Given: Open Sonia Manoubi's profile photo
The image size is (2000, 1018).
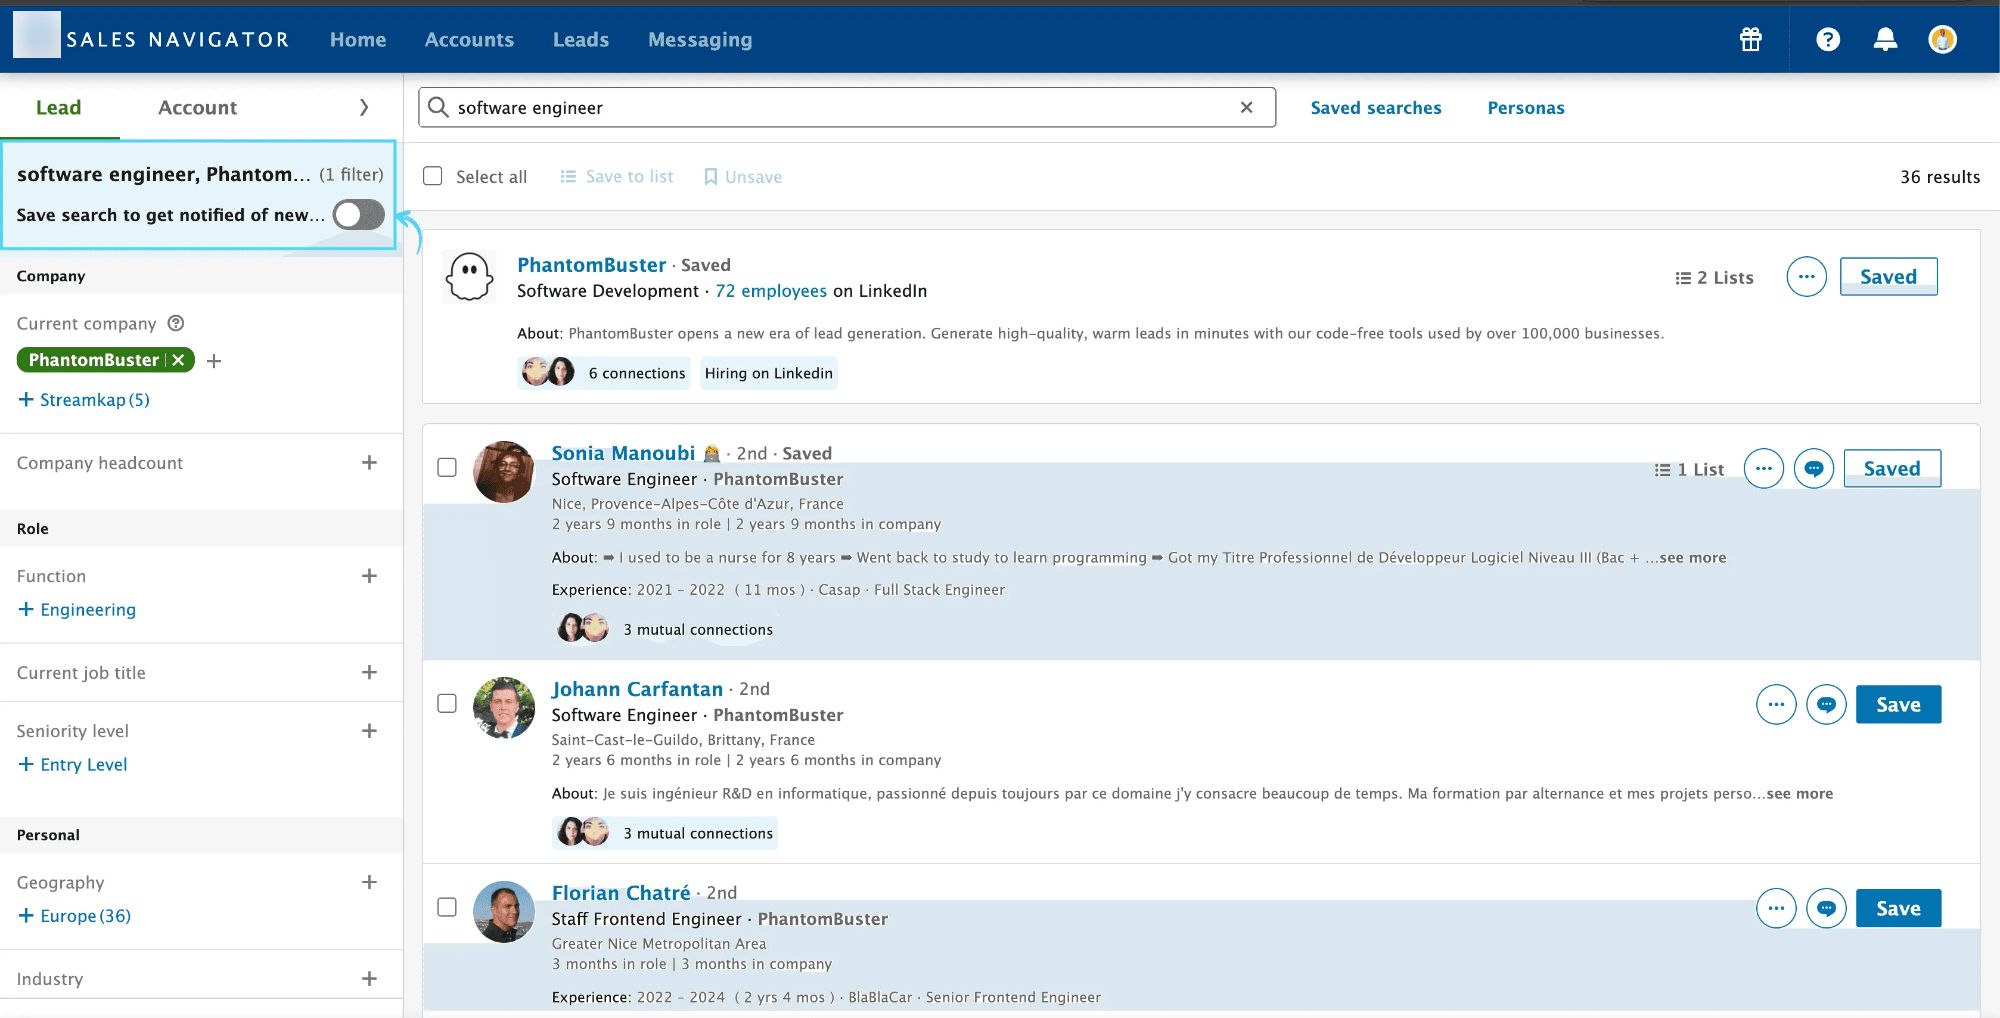Looking at the screenshot, I should click(503, 472).
